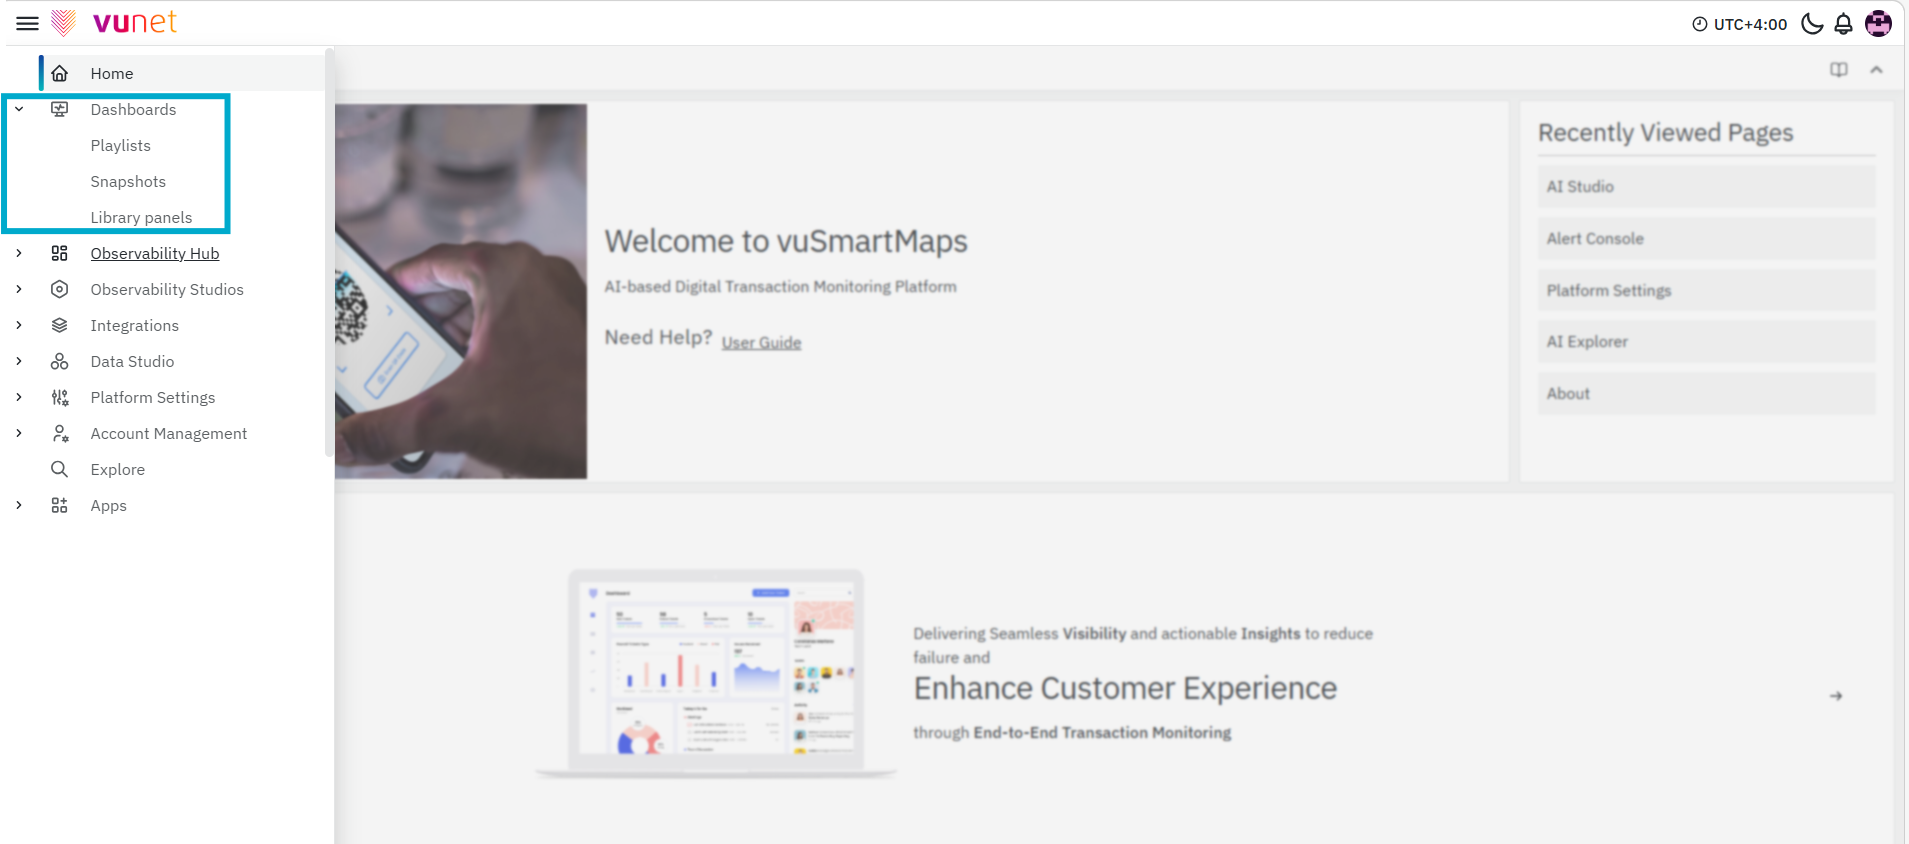The height and width of the screenshot is (844, 1909).
Task: Click the Explore magnifier icon
Action: pyautogui.click(x=60, y=469)
